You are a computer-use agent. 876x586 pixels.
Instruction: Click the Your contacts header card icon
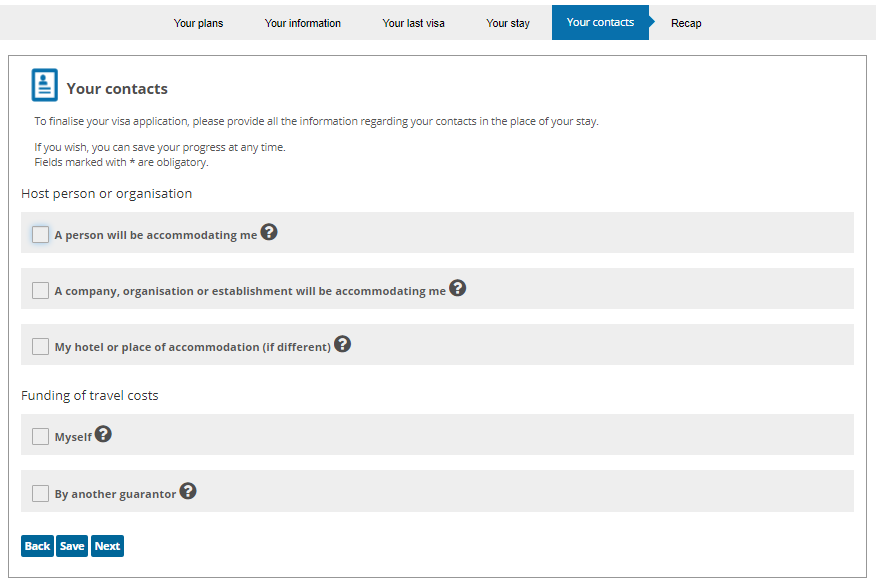45,85
